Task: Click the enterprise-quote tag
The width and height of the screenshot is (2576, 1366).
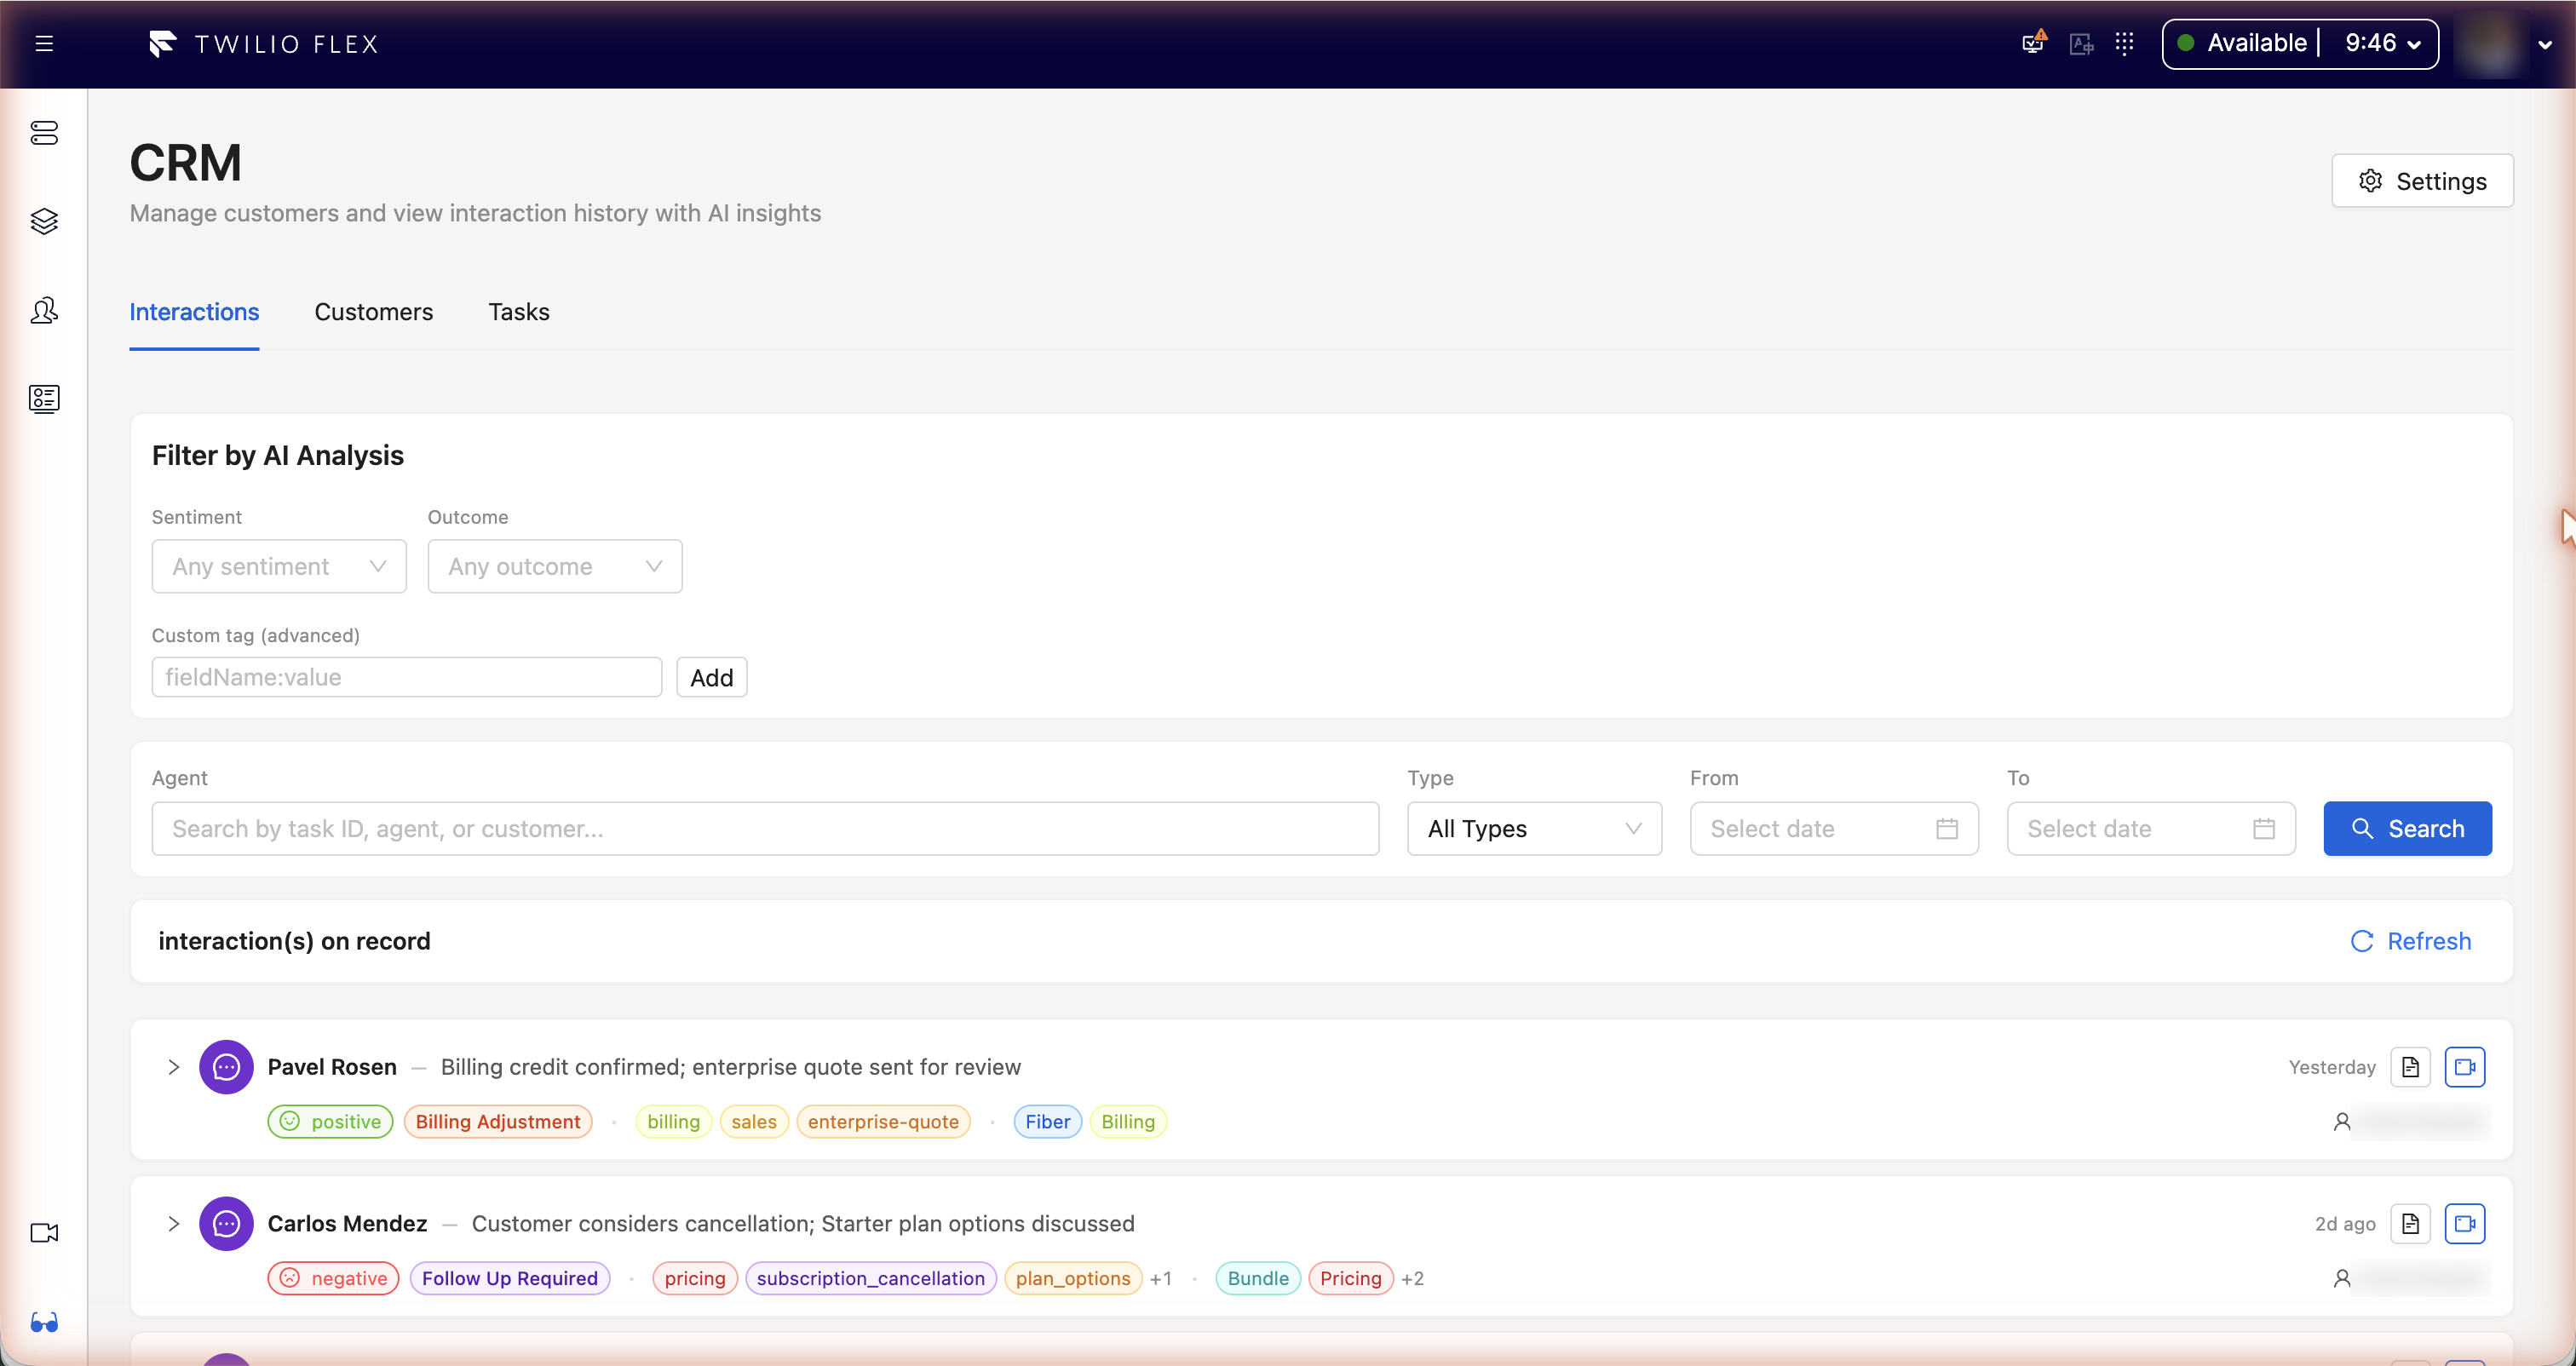Action: coord(883,1121)
